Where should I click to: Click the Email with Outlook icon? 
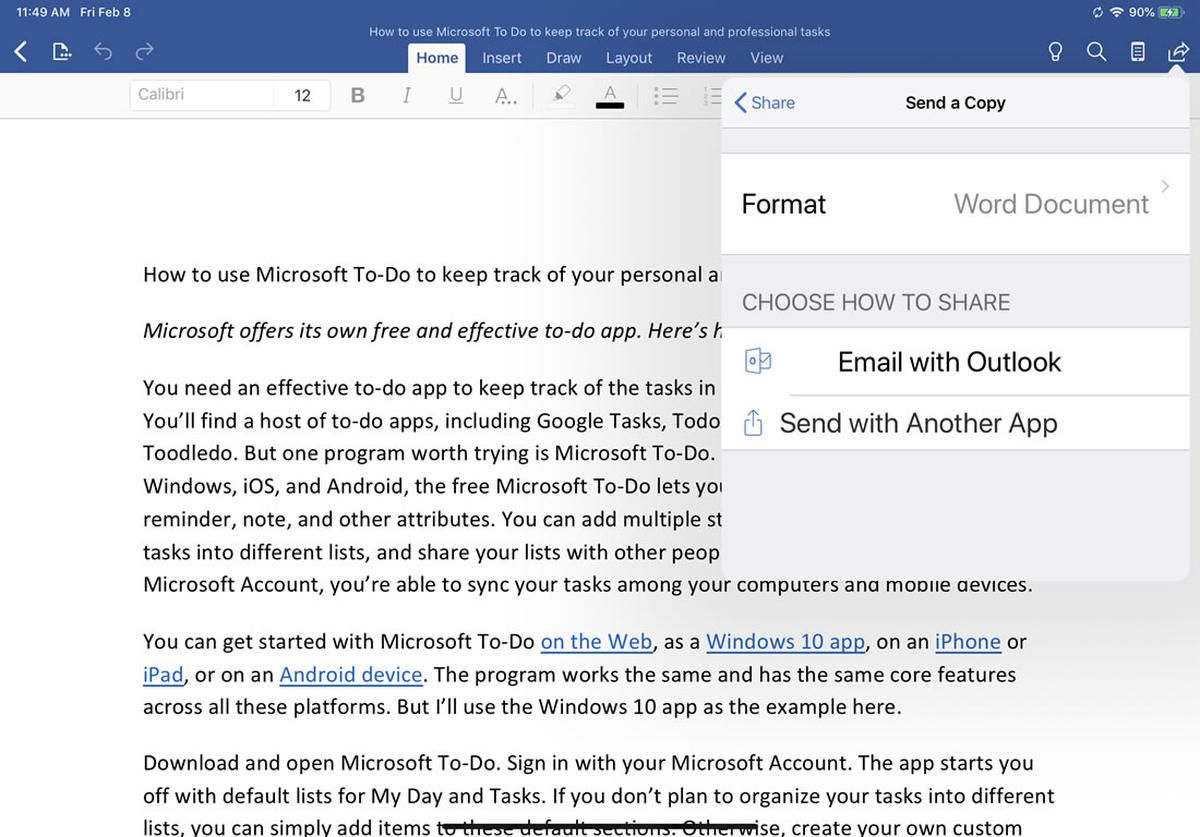click(757, 361)
